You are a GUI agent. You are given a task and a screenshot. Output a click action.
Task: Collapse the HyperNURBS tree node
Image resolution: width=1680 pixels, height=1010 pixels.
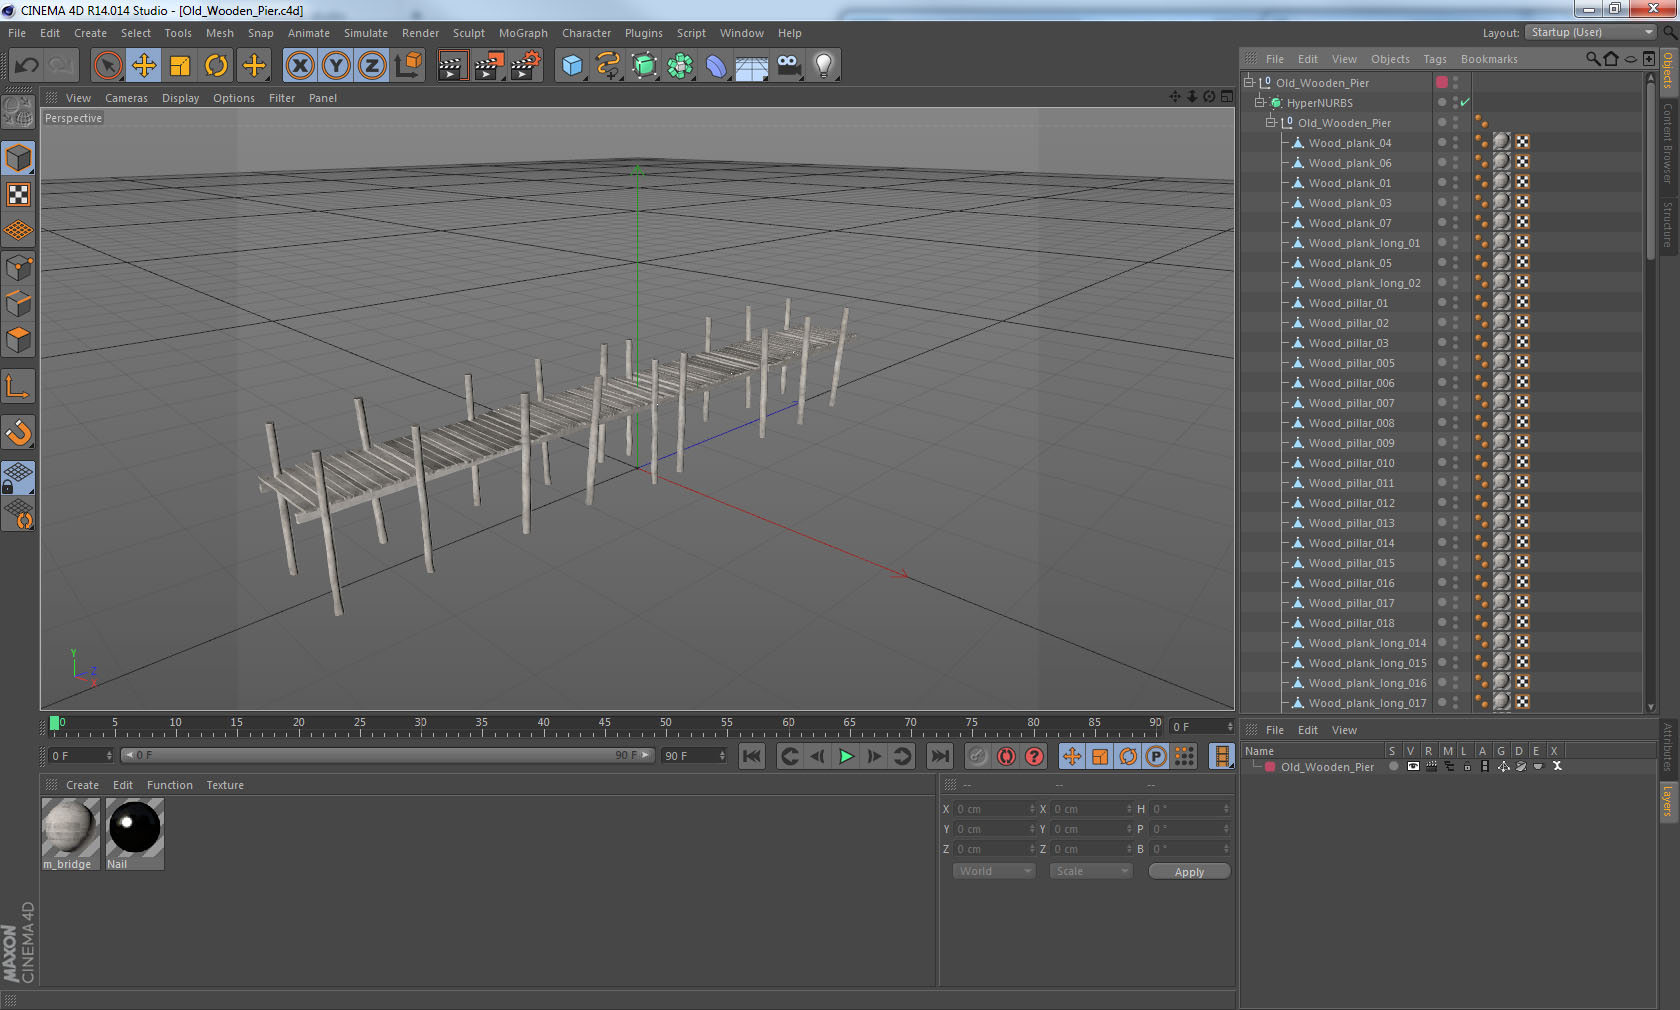[1260, 103]
